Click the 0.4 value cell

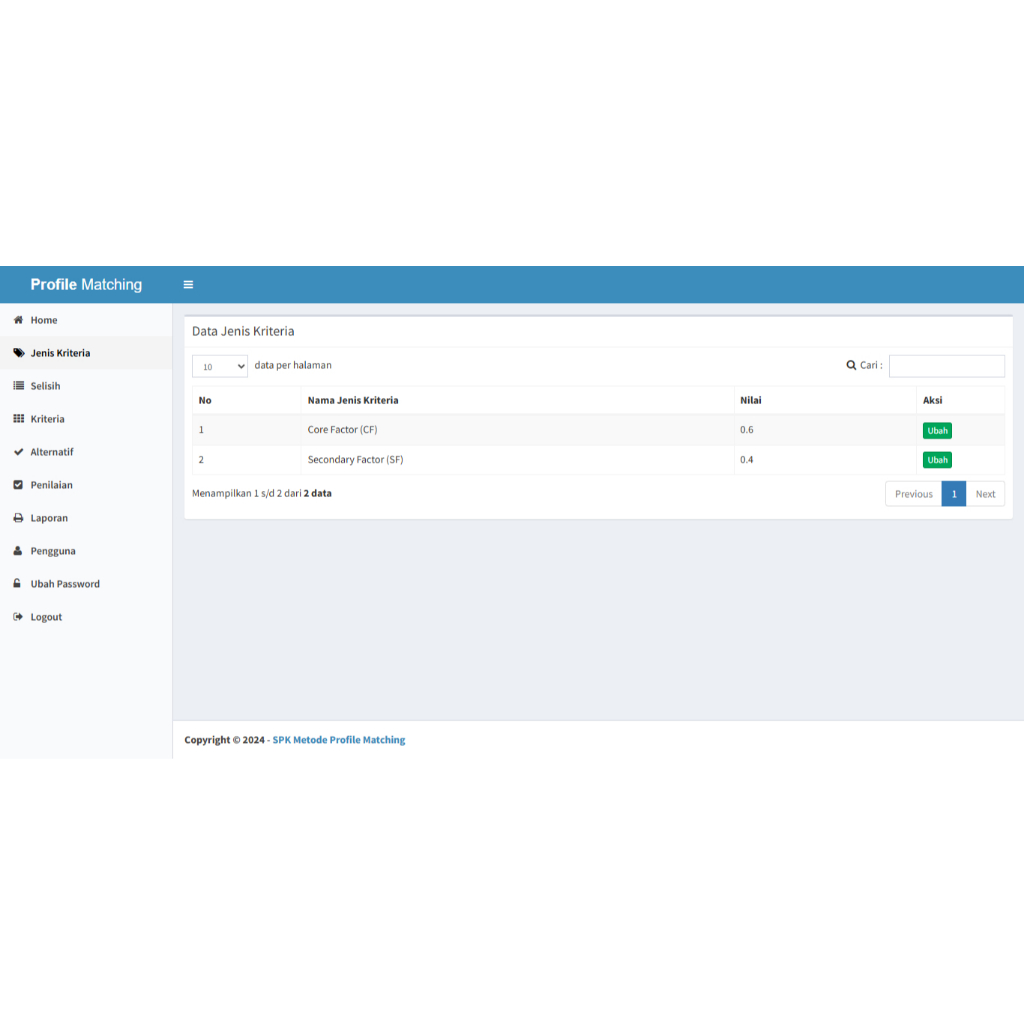[x=825, y=460]
